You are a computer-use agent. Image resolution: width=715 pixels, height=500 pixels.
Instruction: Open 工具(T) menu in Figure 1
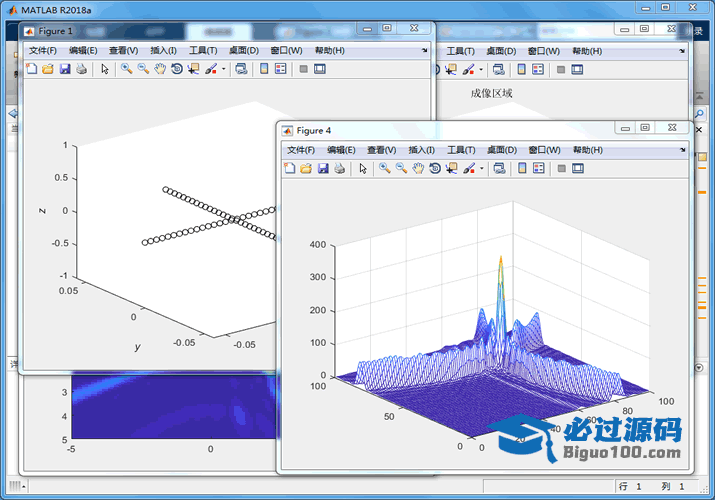click(203, 50)
